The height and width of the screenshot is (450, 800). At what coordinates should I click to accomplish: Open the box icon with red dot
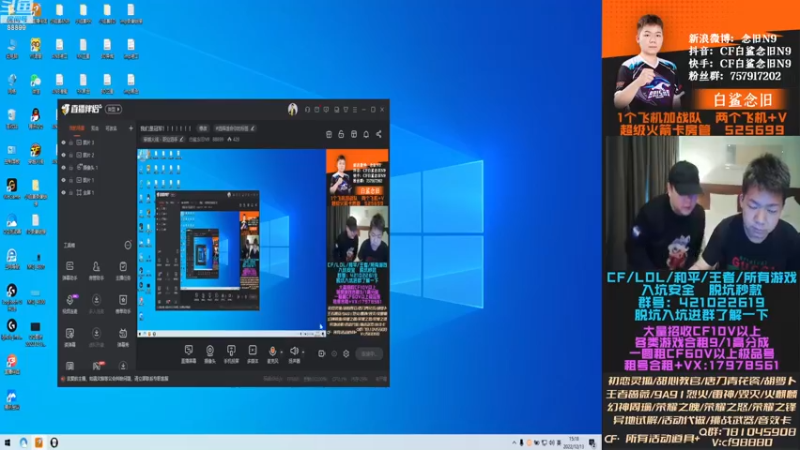(317, 110)
